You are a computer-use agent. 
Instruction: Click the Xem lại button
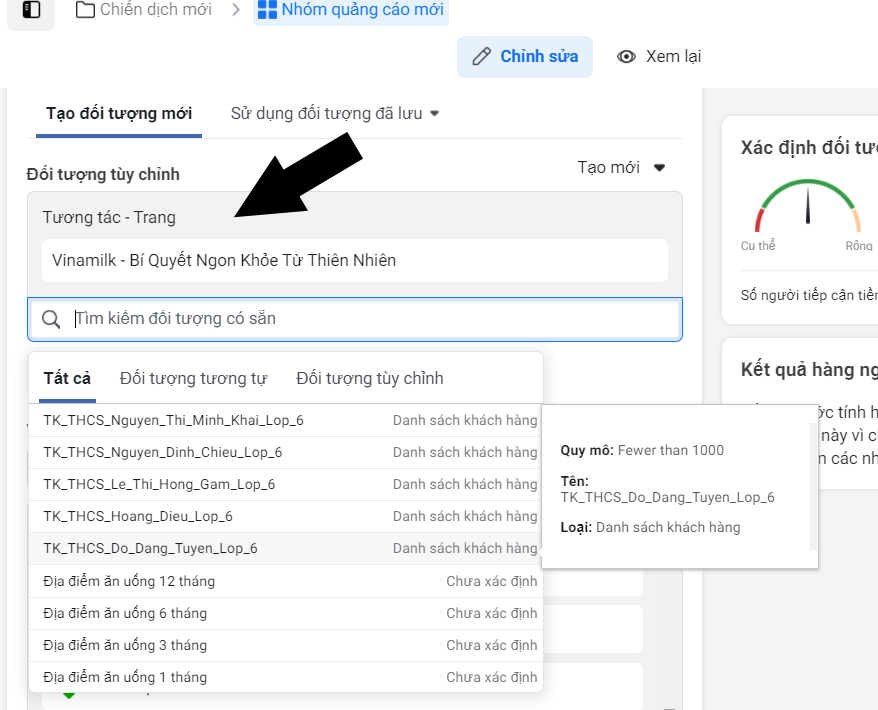coord(658,57)
